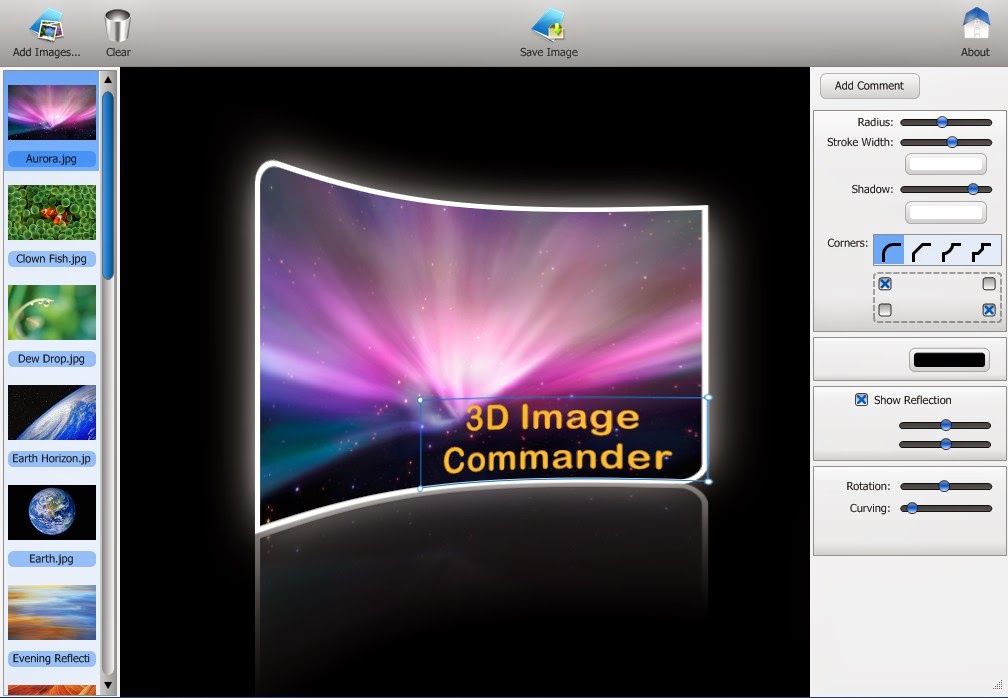Select the Evening Reflection thumbnail
This screenshot has height=698, width=1008.
[x=52, y=612]
